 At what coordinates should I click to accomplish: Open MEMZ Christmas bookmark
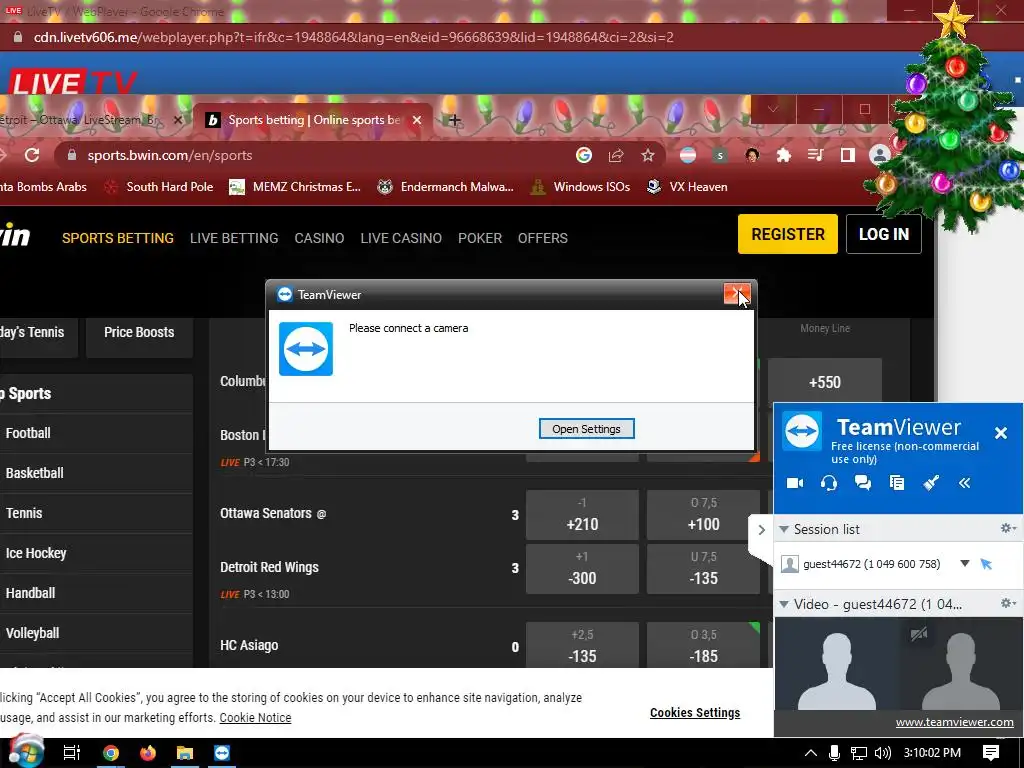[295, 187]
